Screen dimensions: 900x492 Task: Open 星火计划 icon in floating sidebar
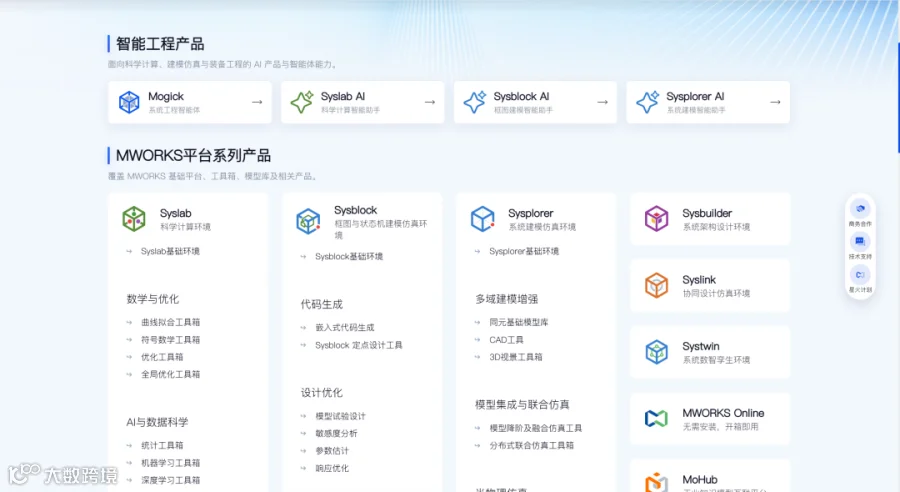point(860,274)
